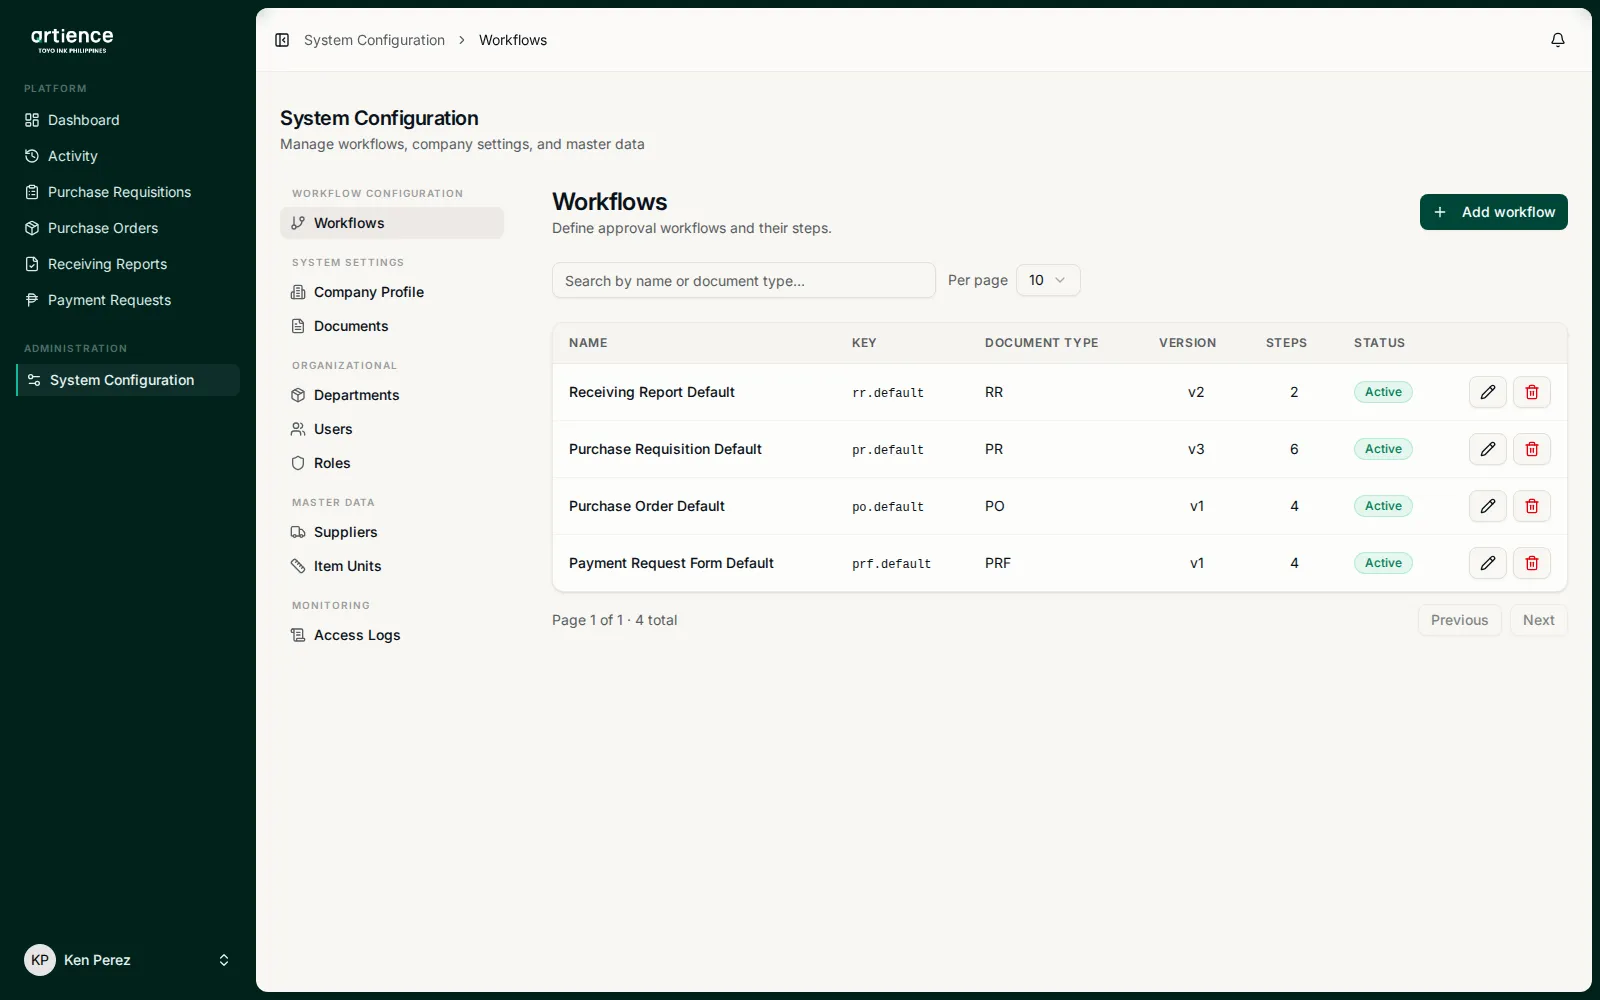Viewport: 1600px width, 1000px height.
Task: Click the System Configuration sliders icon
Action: (34, 380)
